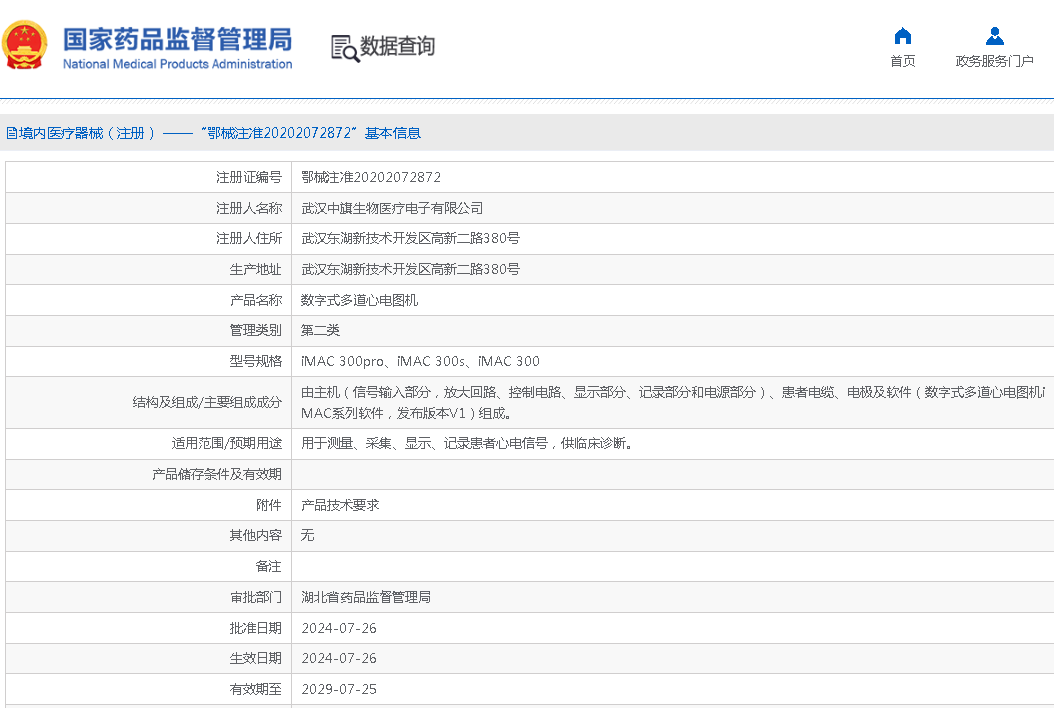Open the 政务服务门户 user icon
Screen dimensions: 1054x708
[x=994, y=36]
